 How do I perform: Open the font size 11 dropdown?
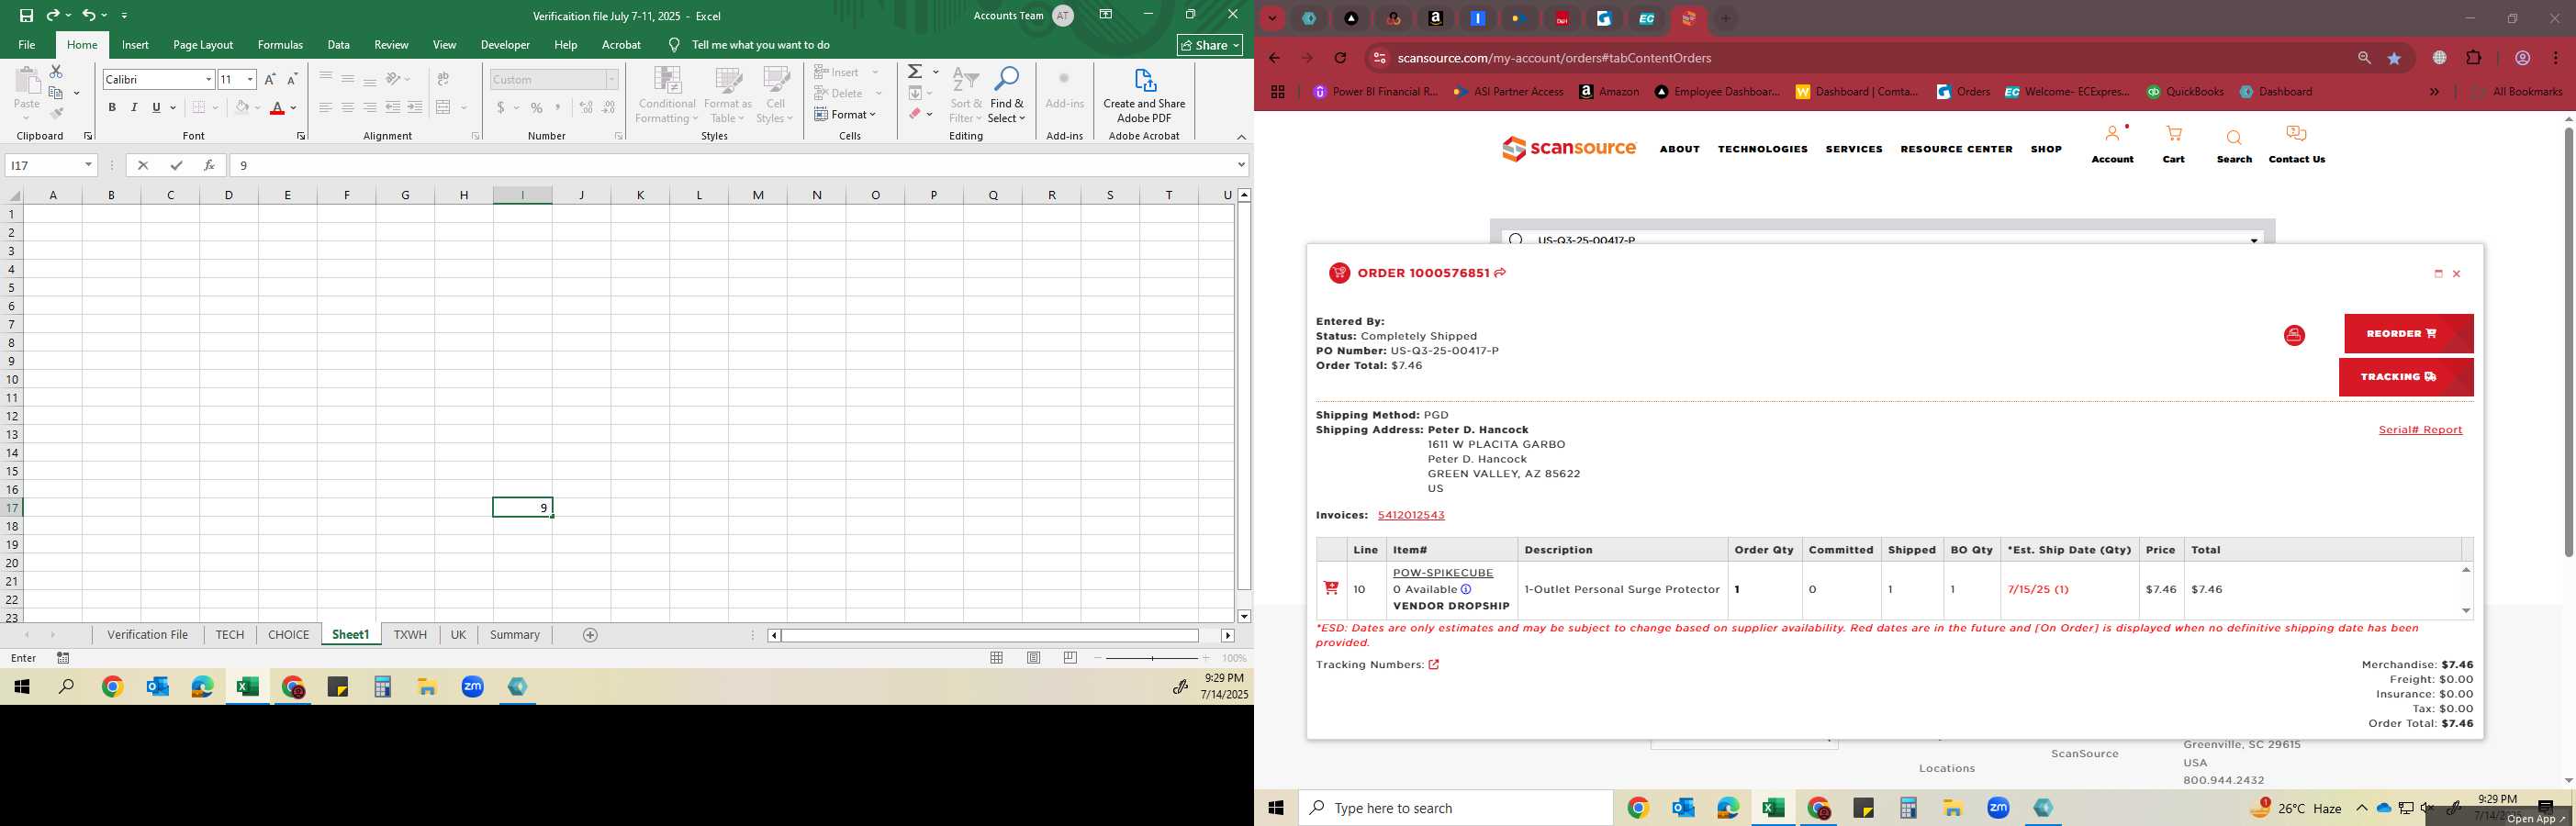point(250,79)
